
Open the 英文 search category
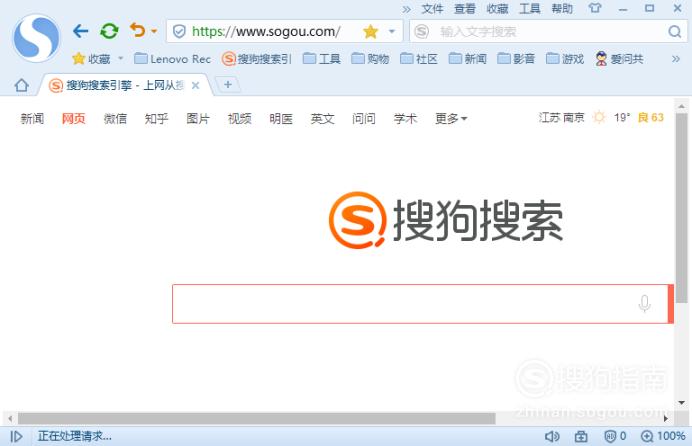322,118
